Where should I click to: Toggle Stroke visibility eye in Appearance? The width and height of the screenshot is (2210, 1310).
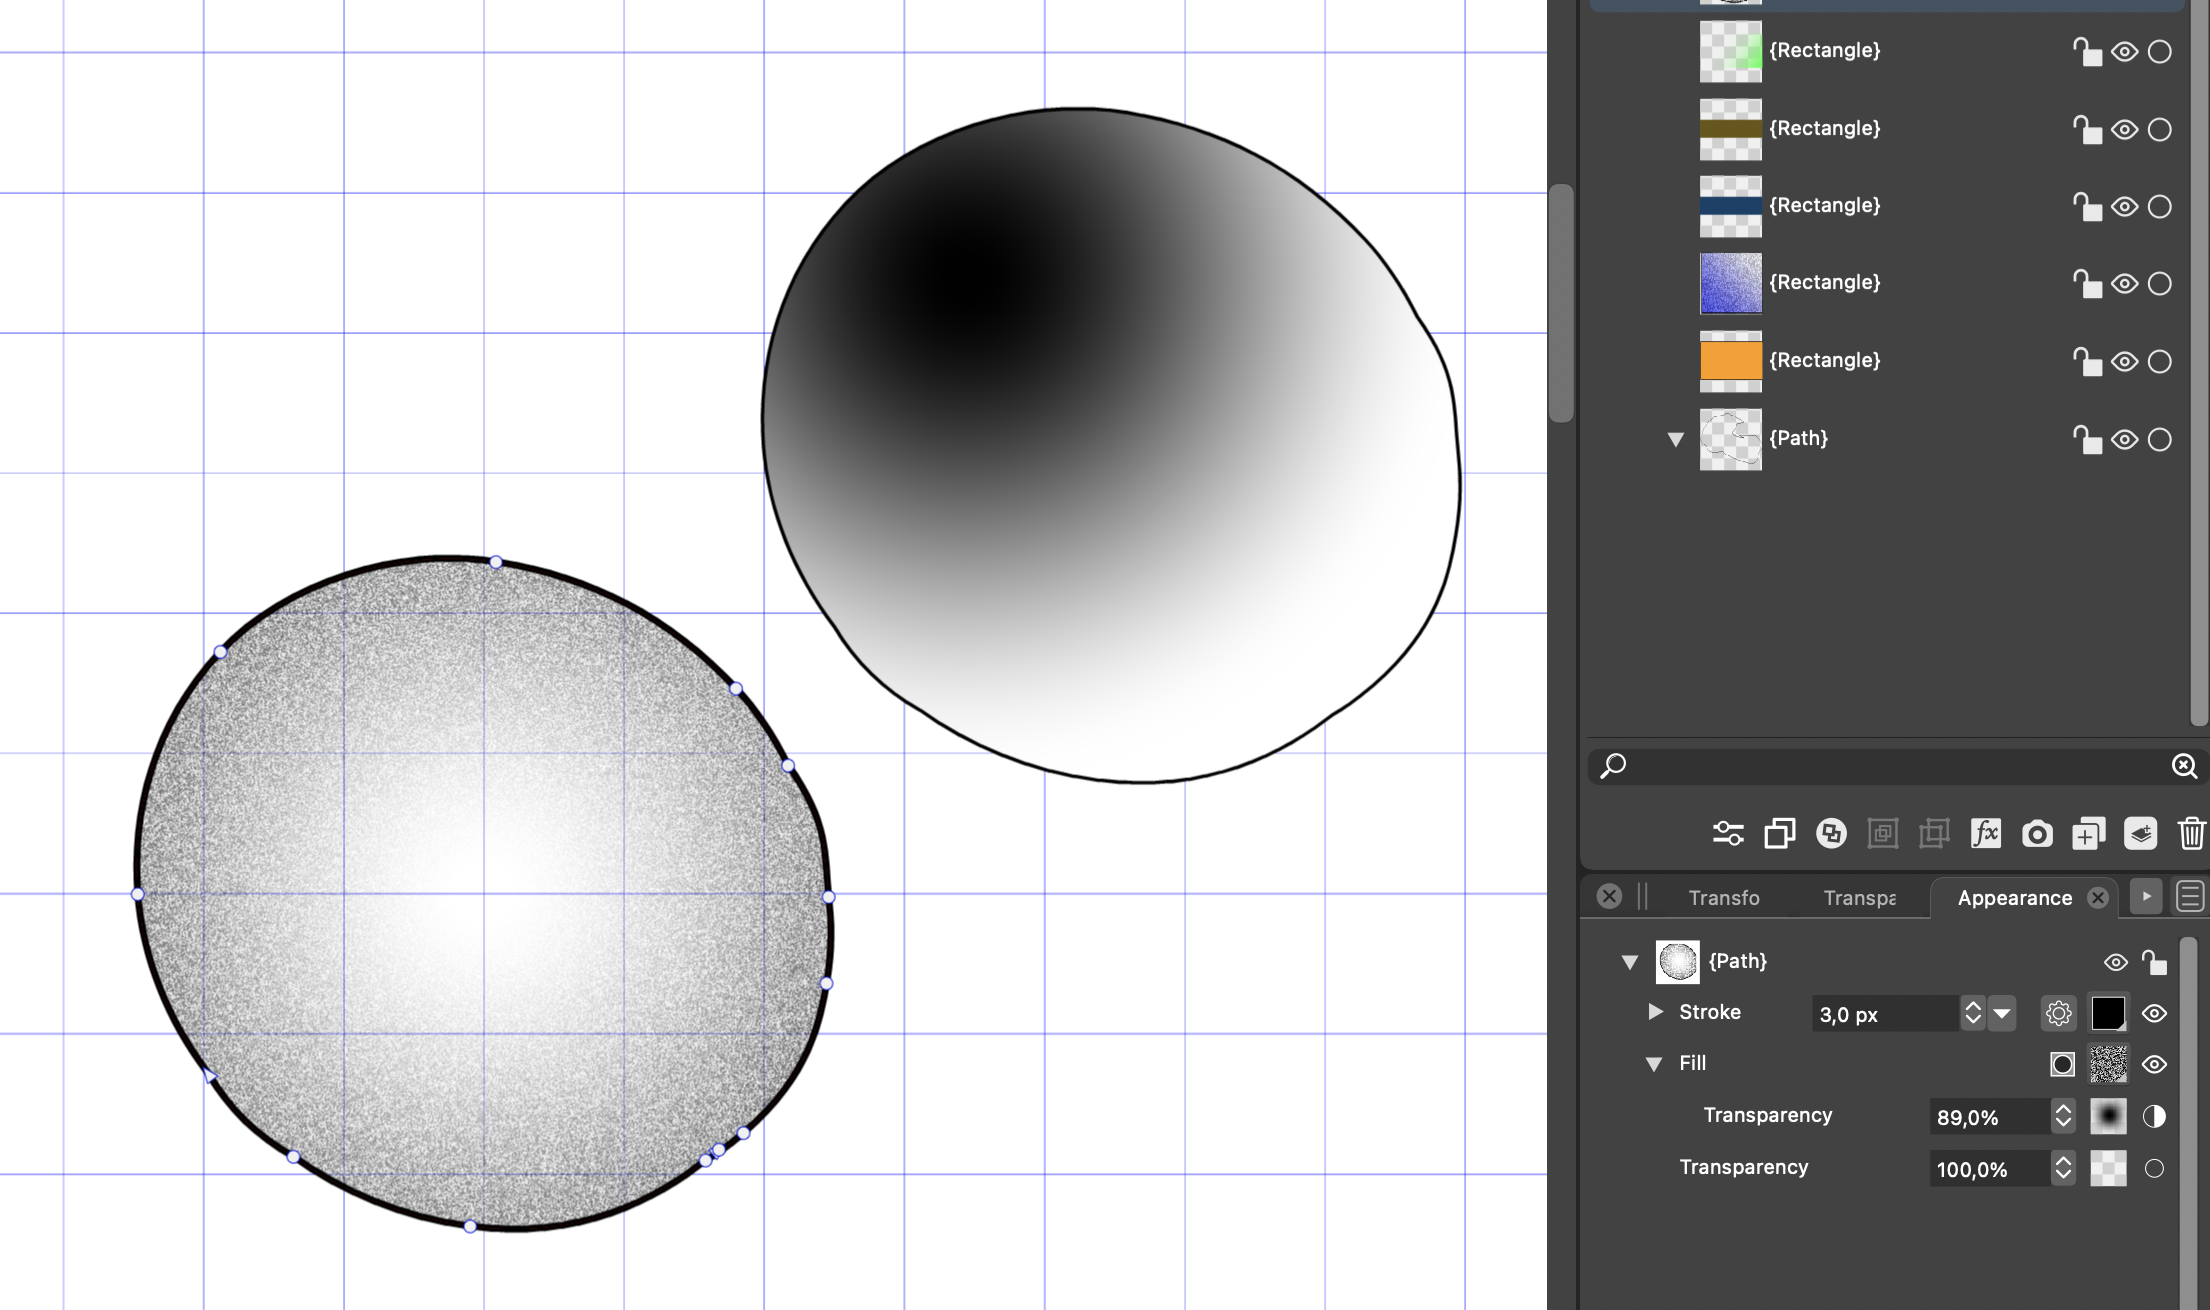click(2154, 1013)
